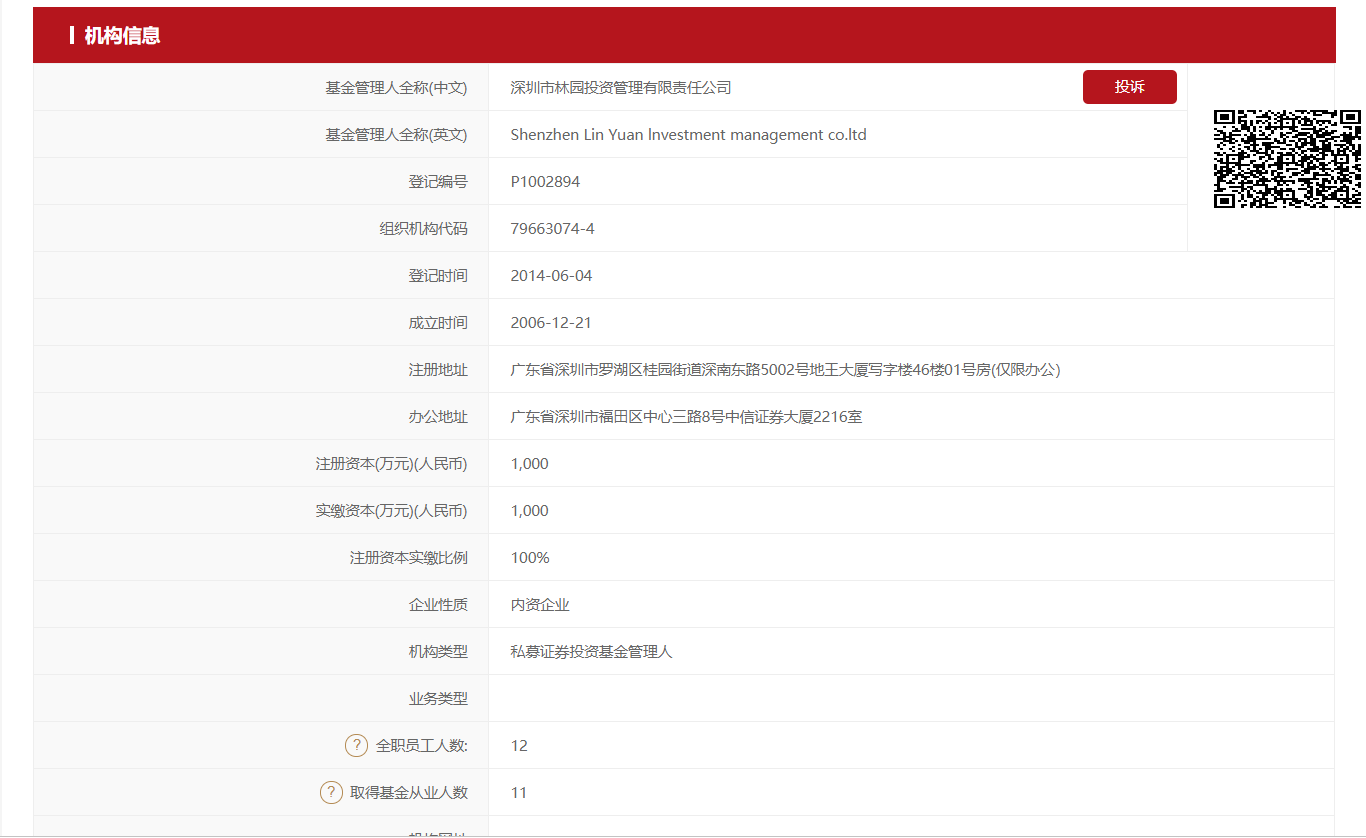The width and height of the screenshot is (1366, 838).
Task: Click the founding date 2006-12-21
Action: click(x=551, y=323)
